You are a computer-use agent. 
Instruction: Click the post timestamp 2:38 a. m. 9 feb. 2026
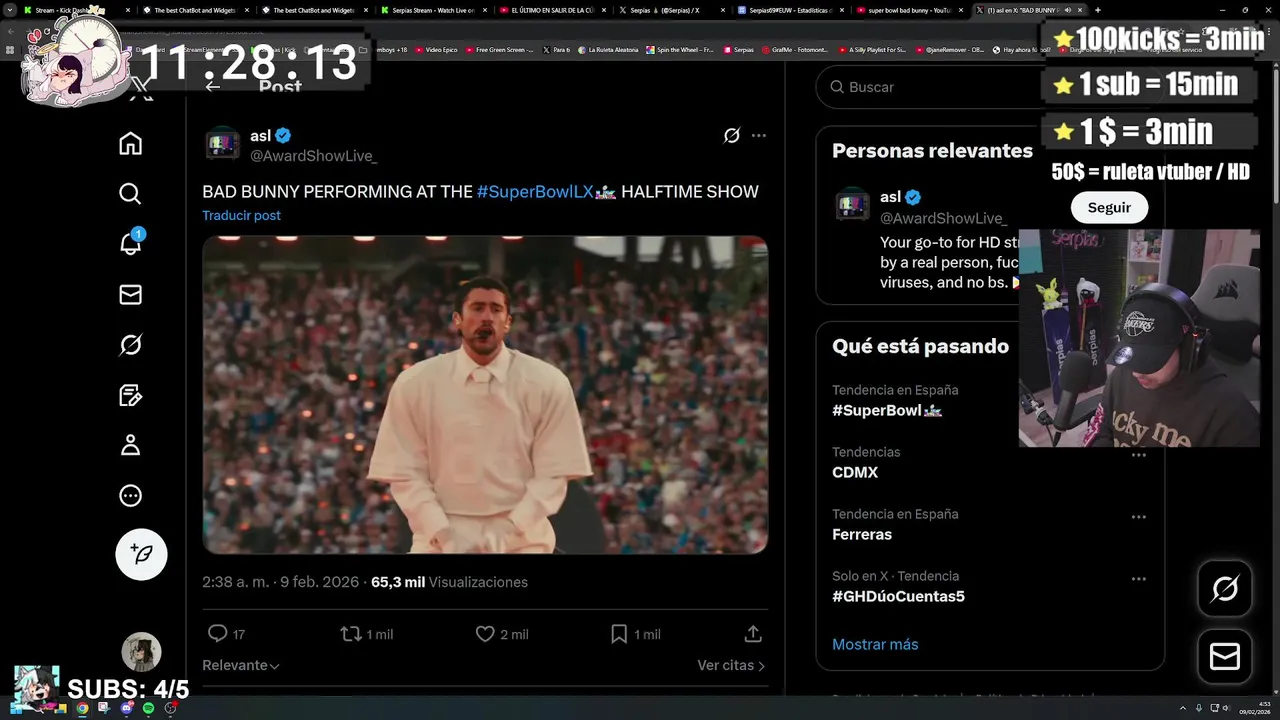(x=280, y=582)
